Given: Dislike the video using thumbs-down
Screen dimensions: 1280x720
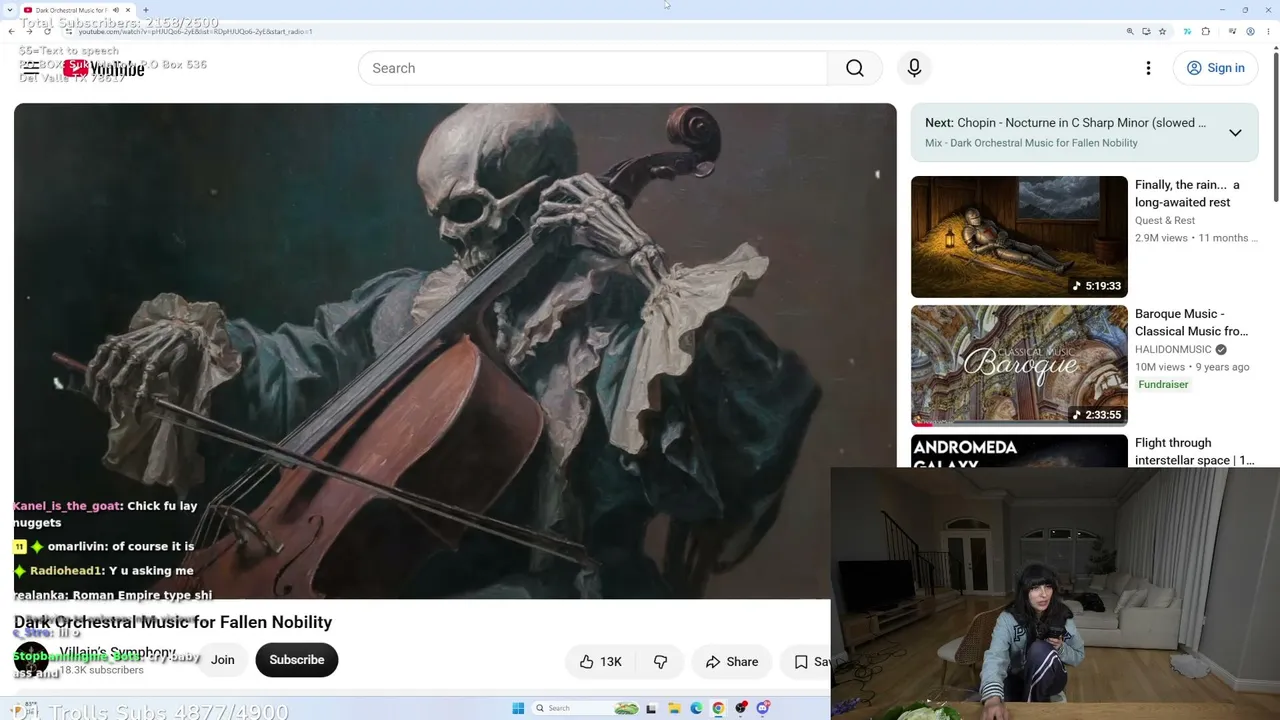Looking at the screenshot, I should 660,661.
